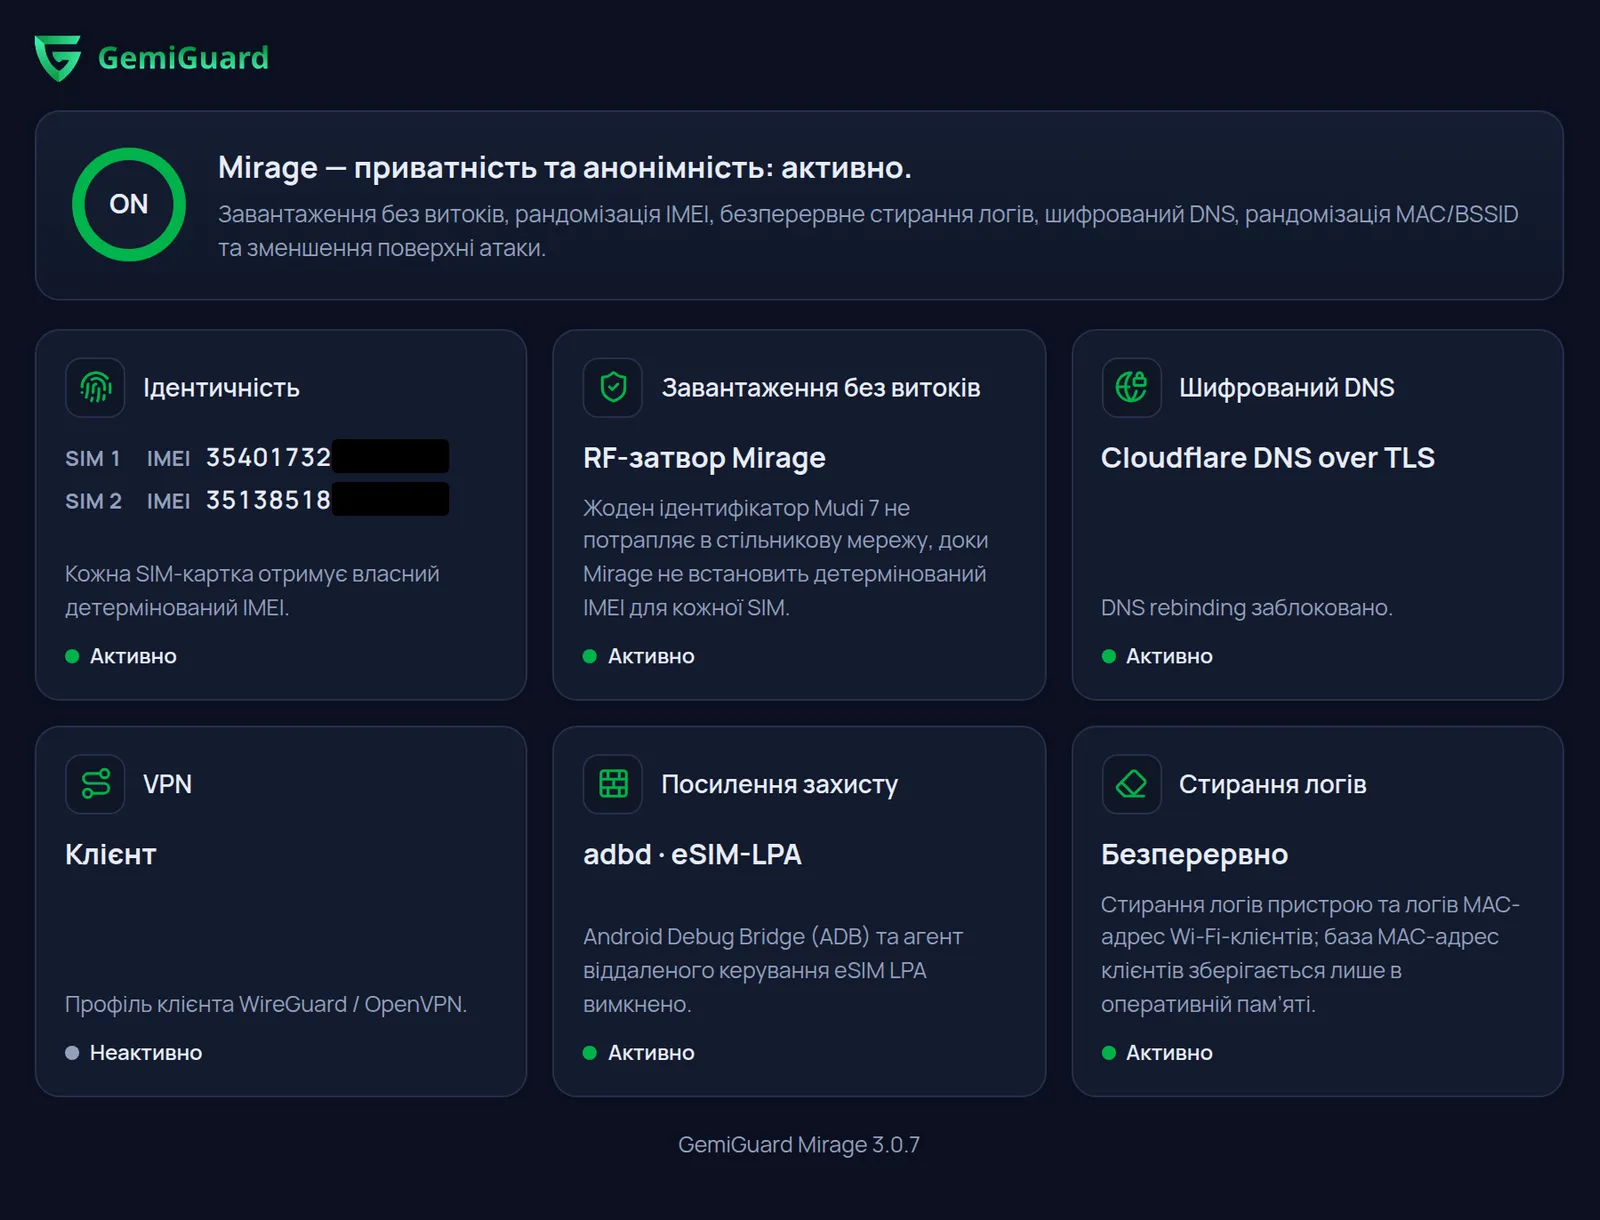Toggle the Mirage ON power ring
Image resolution: width=1600 pixels, height=1220 pixels.
(129, 204)
